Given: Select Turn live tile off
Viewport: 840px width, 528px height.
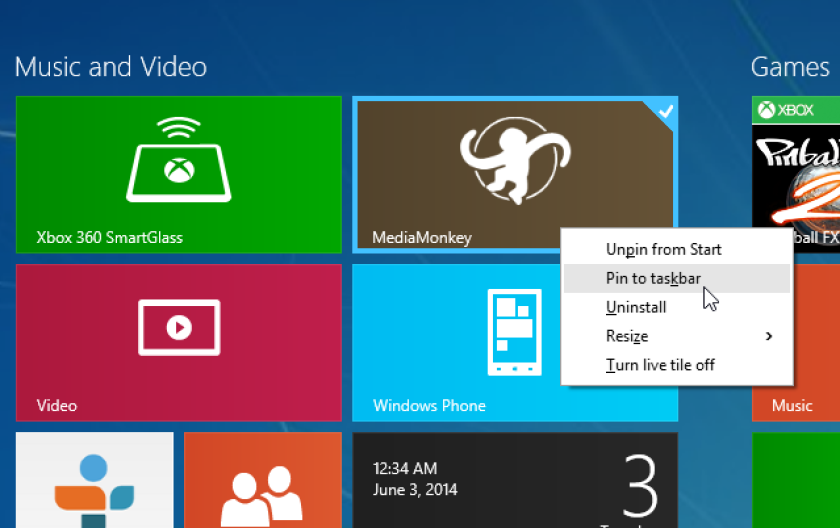Looking at the screenshot, I should click(677, 365).
